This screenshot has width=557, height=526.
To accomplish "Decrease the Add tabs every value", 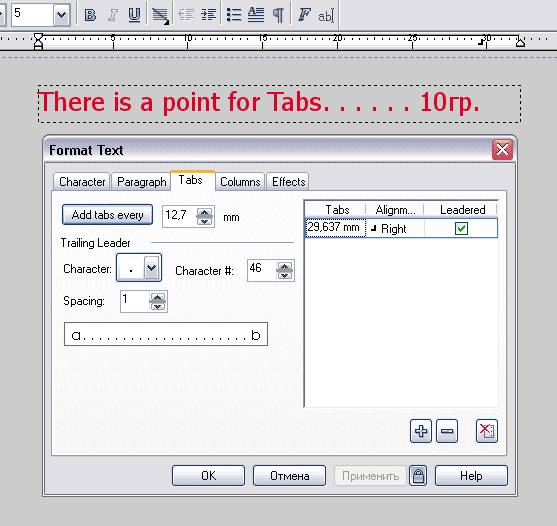I will click(x=205, y=221).
